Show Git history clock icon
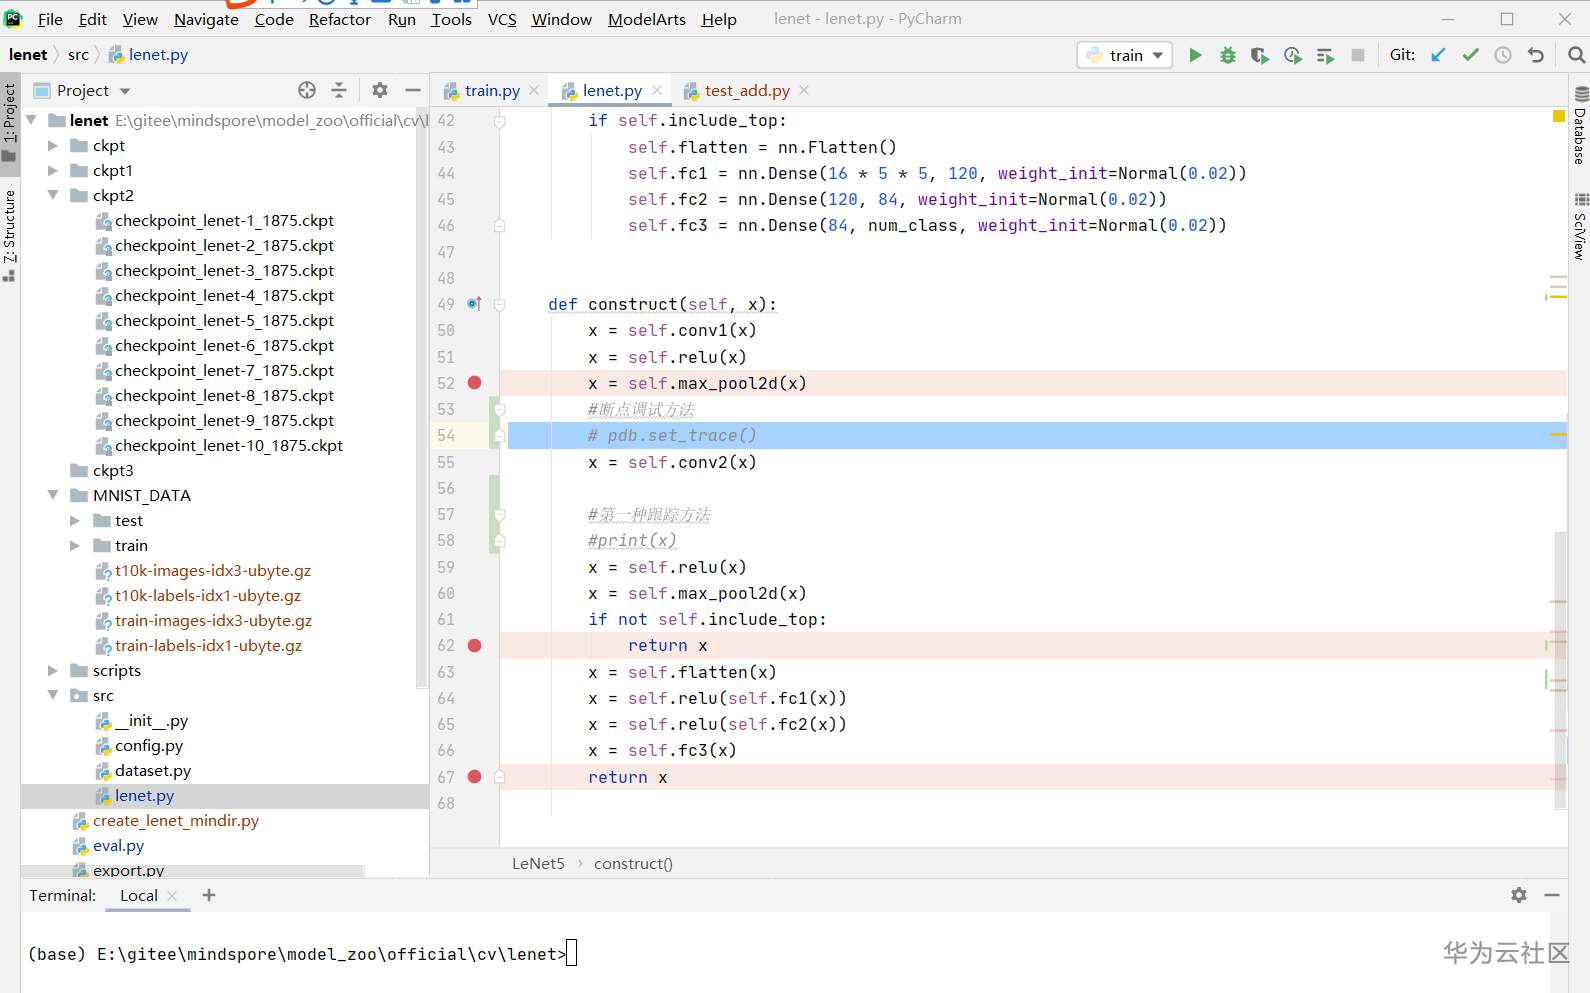 pos(1503,55)
